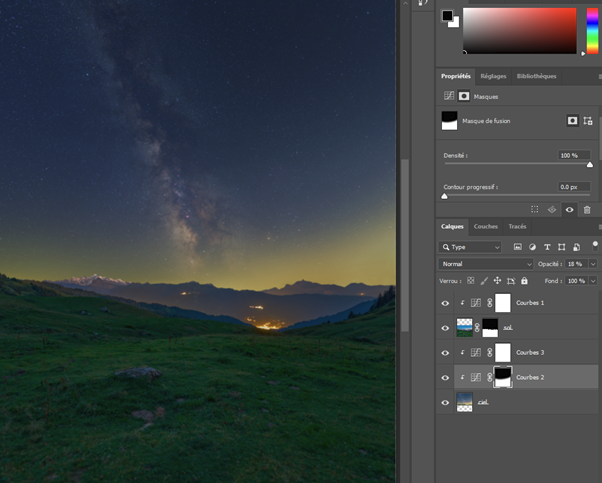
Task: Select the pixel mask button beside Masque de fusion
Action: pyautogui.click(x=572, y=121)
